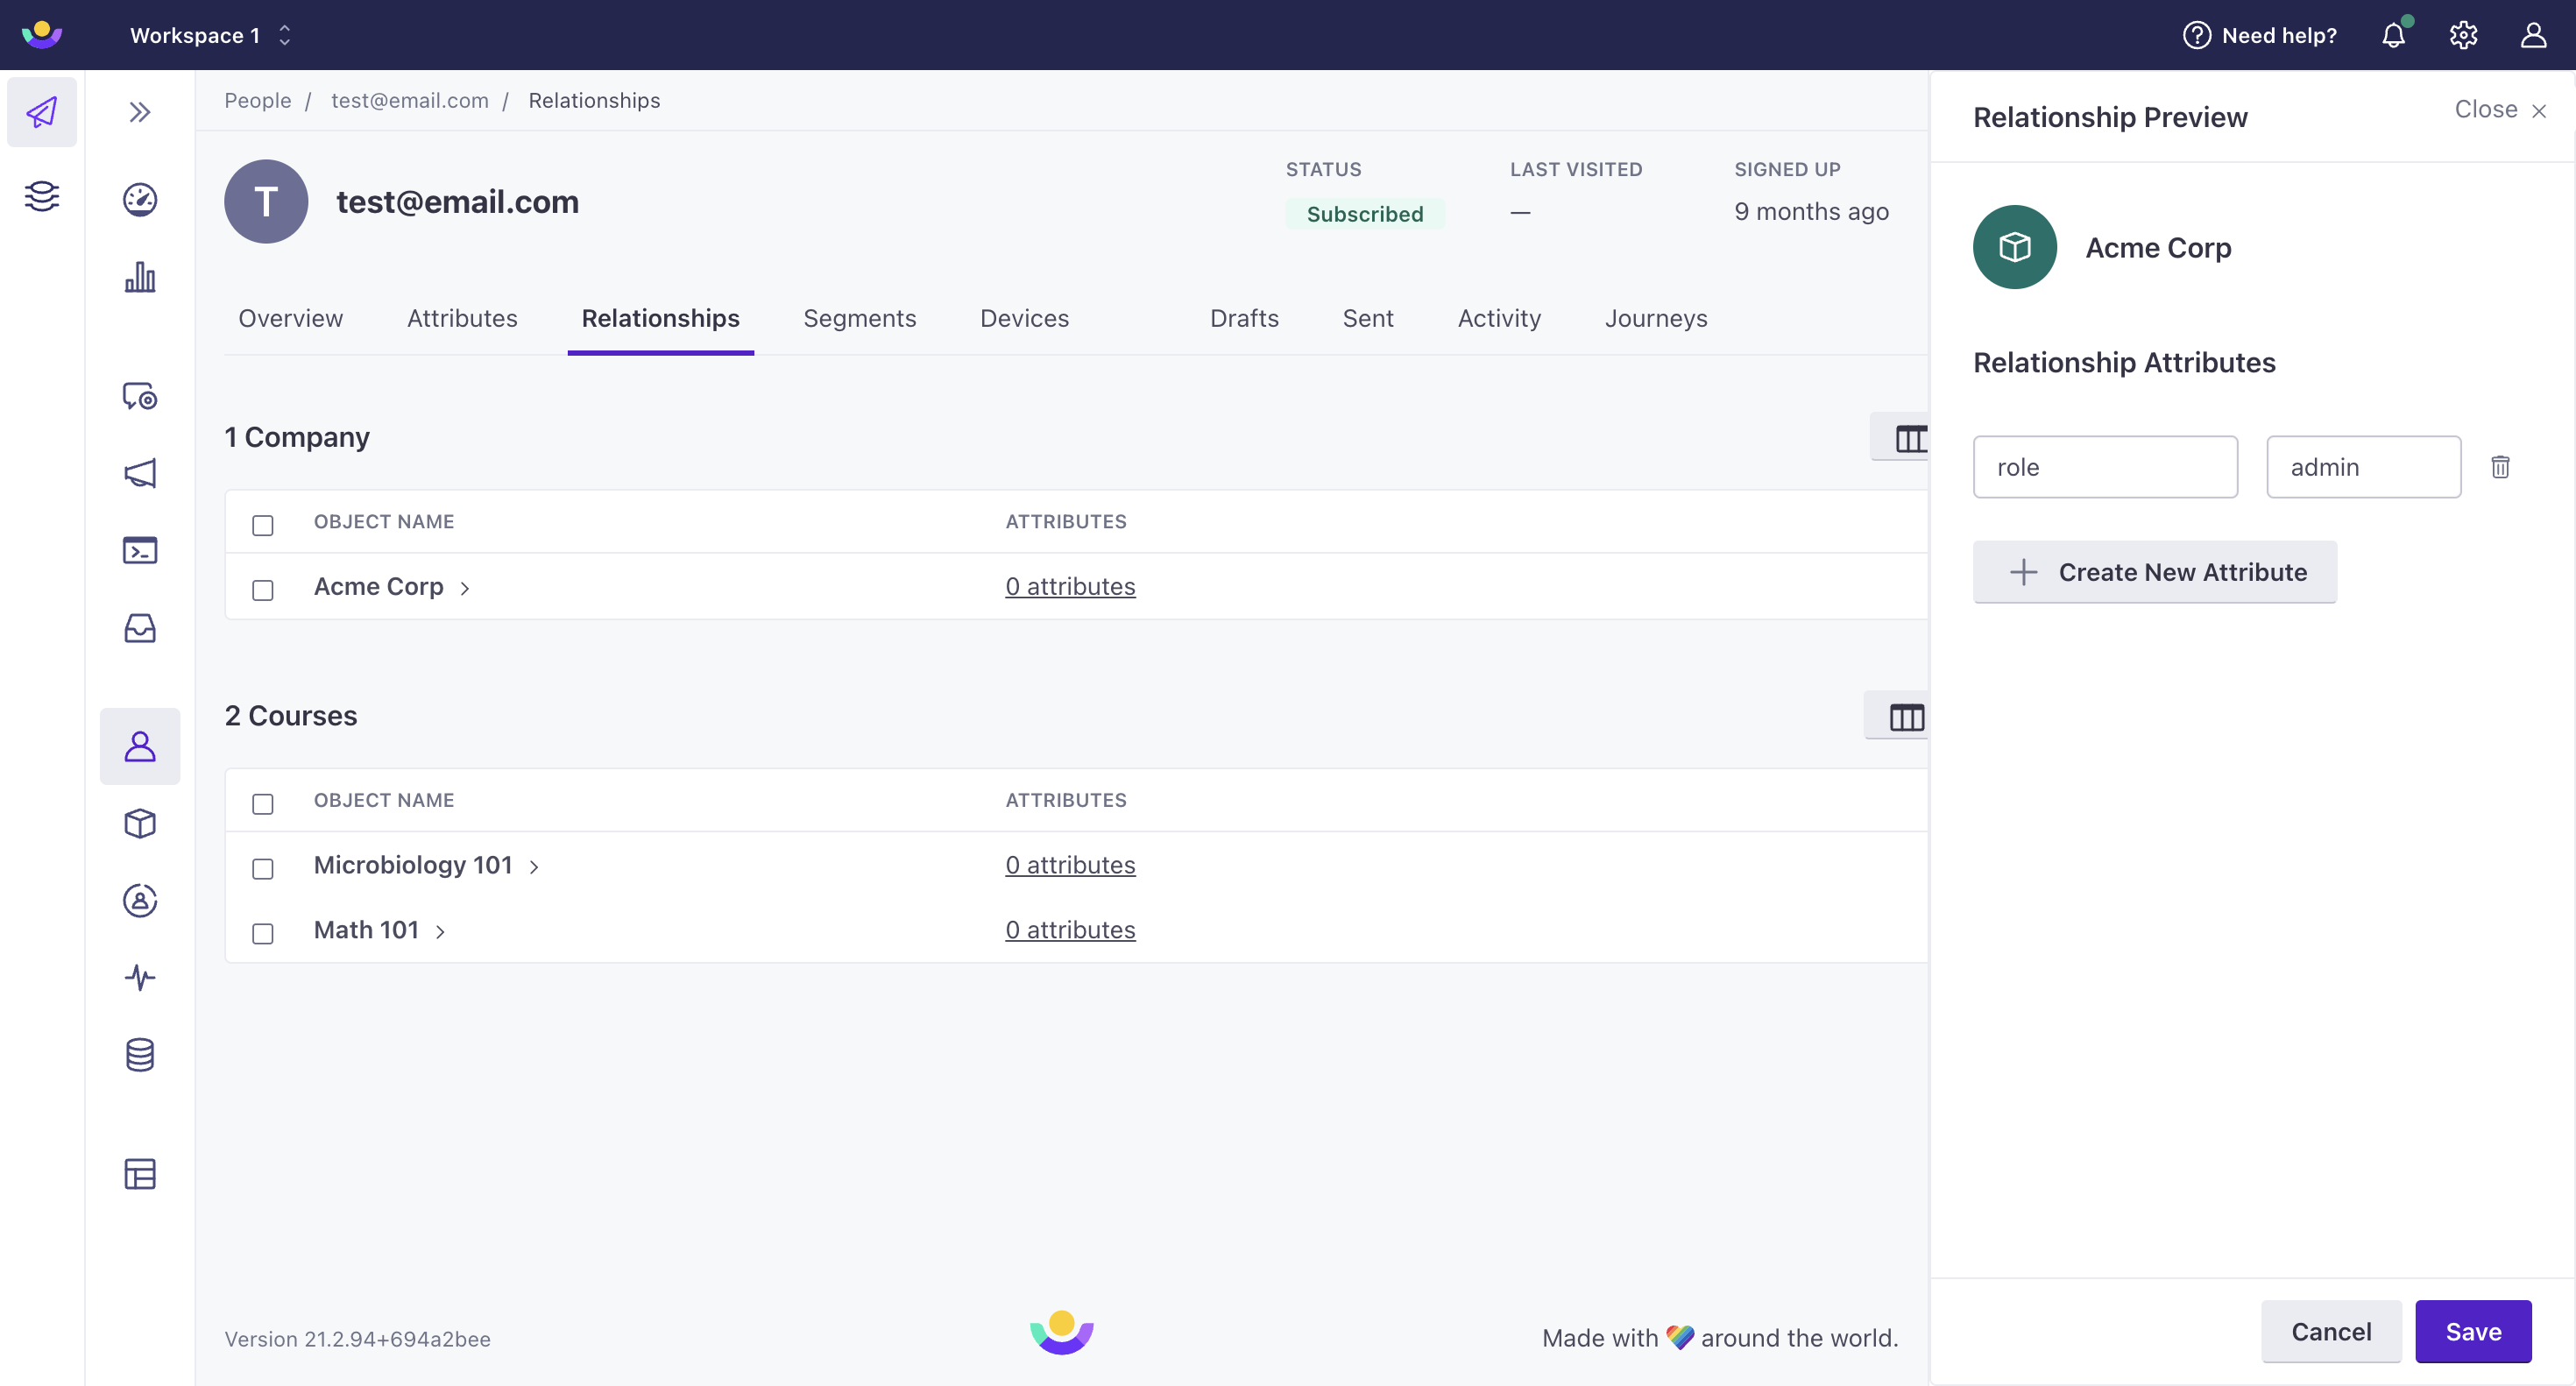Go to test@email.com breadcrumb link
This screenshot has width=2576, height=1386.
410,100
